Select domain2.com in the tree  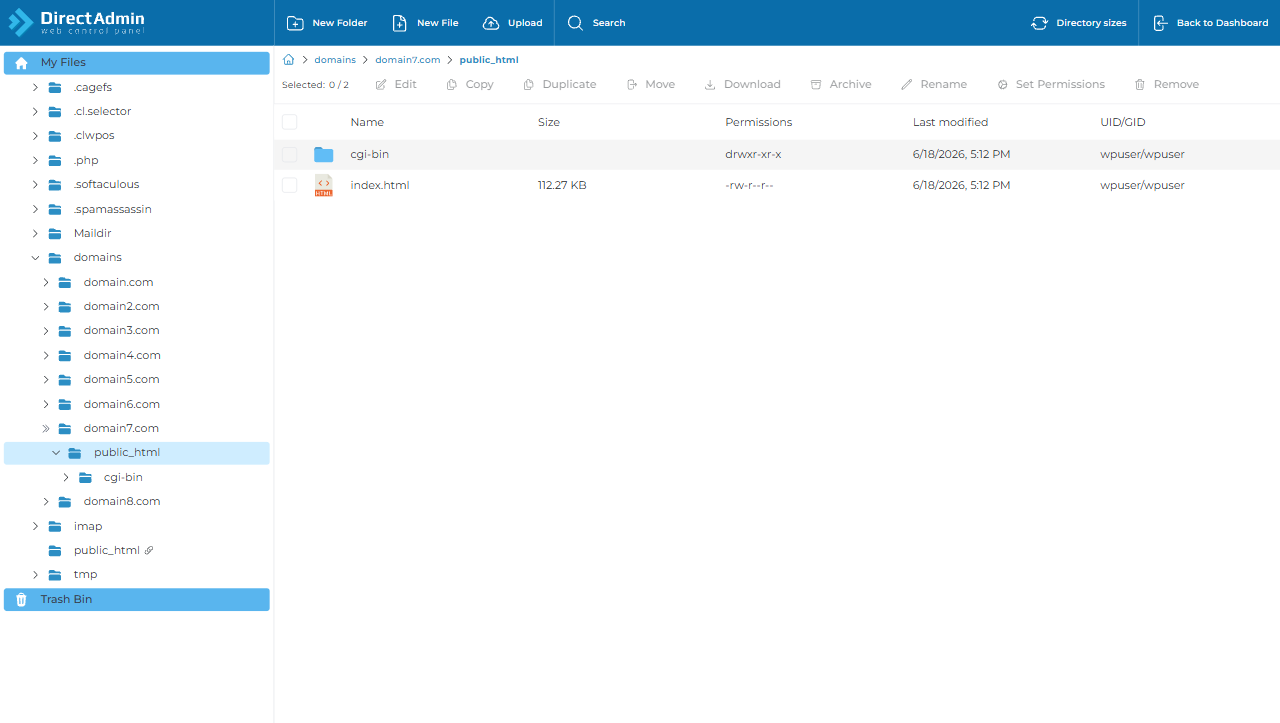pyautogui.click(x=122, y=306)
